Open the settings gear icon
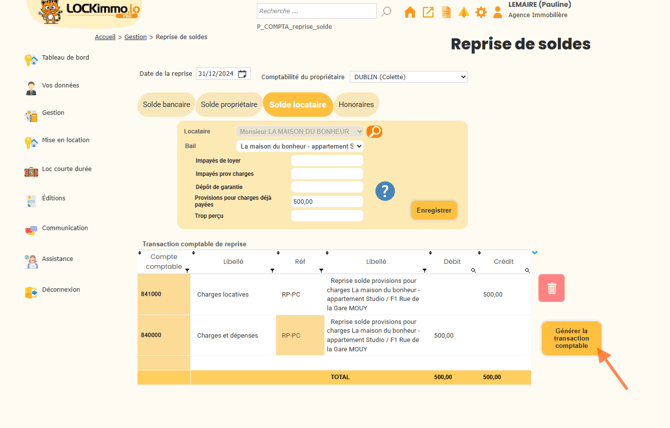The width and height of the screenshot is (670, 428). [x=481, y=12]
